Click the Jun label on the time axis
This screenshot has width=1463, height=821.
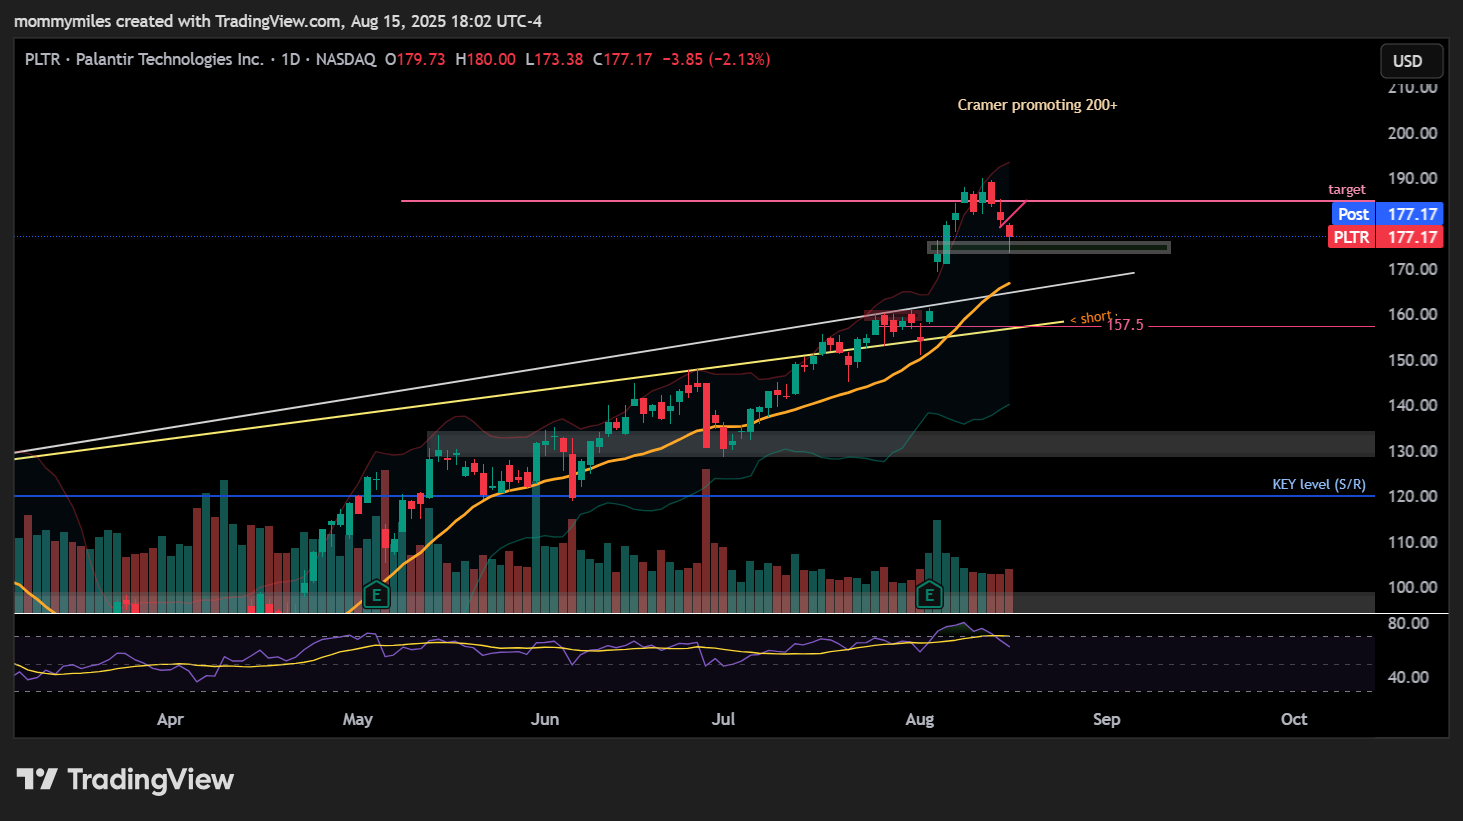pyautogui.click(x=545, y=719)
